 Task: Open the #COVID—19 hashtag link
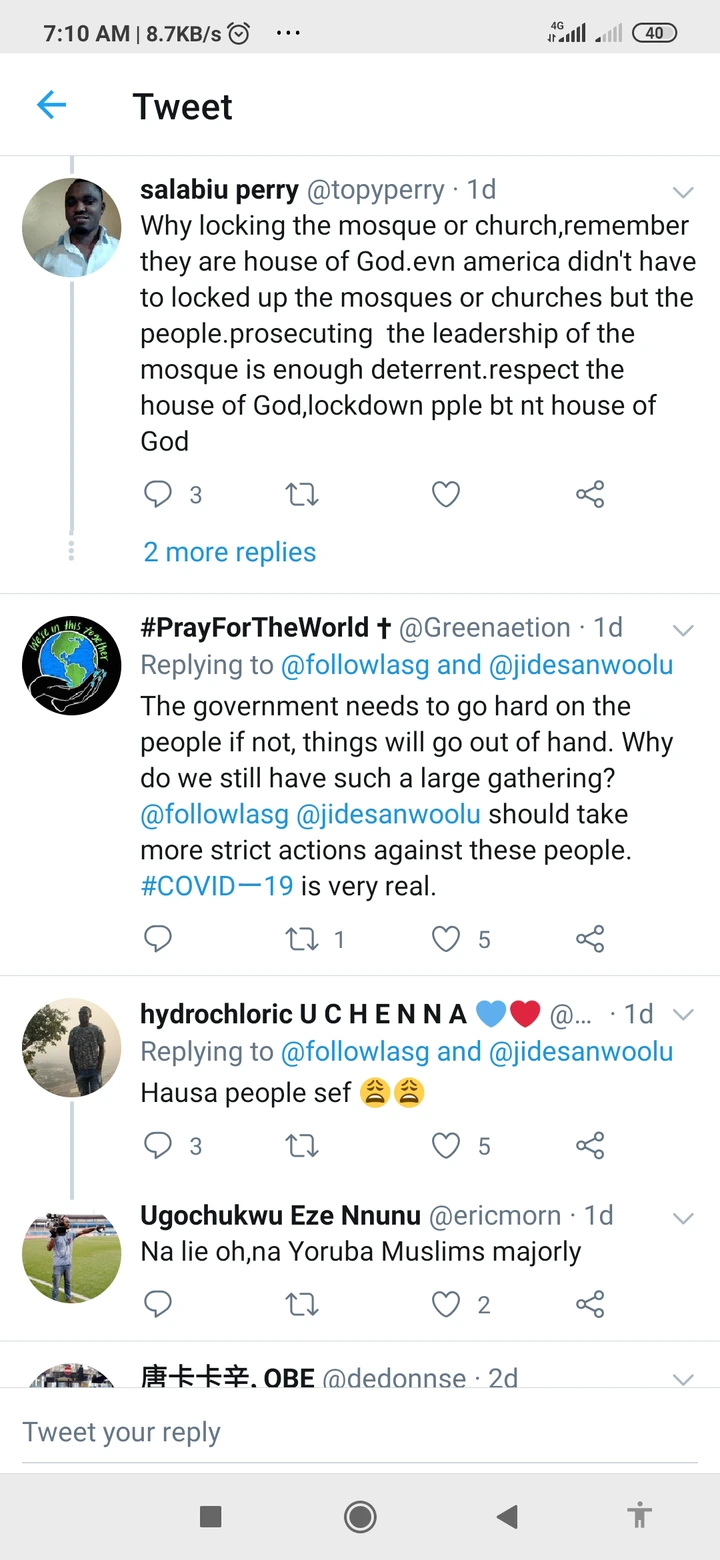pos(217,886)
